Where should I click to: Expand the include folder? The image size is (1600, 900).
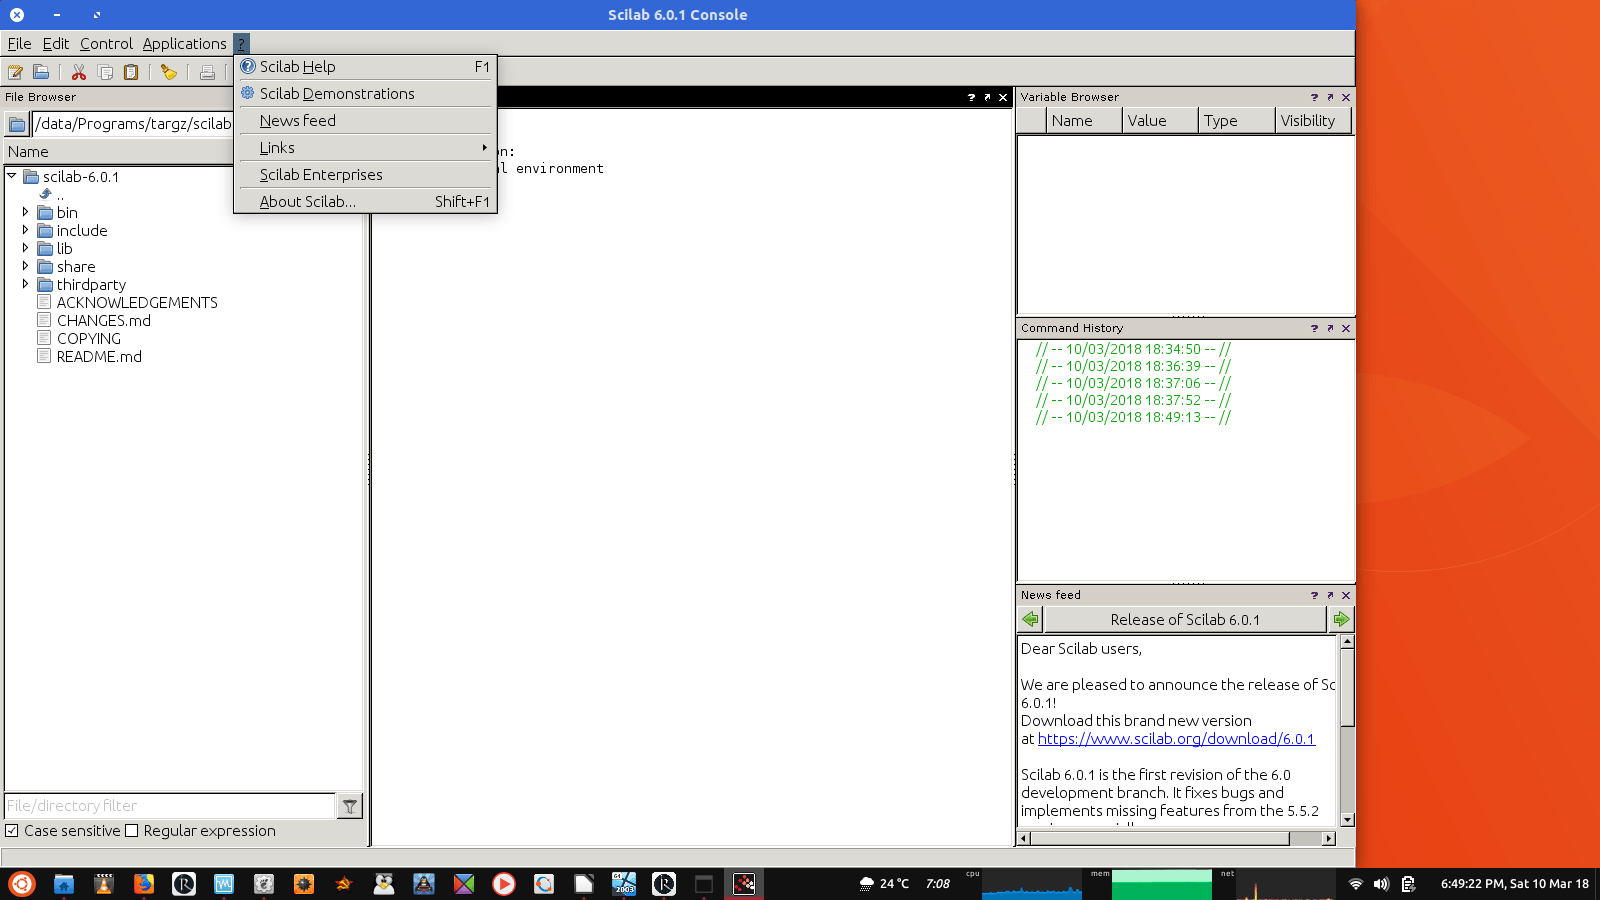26,230
